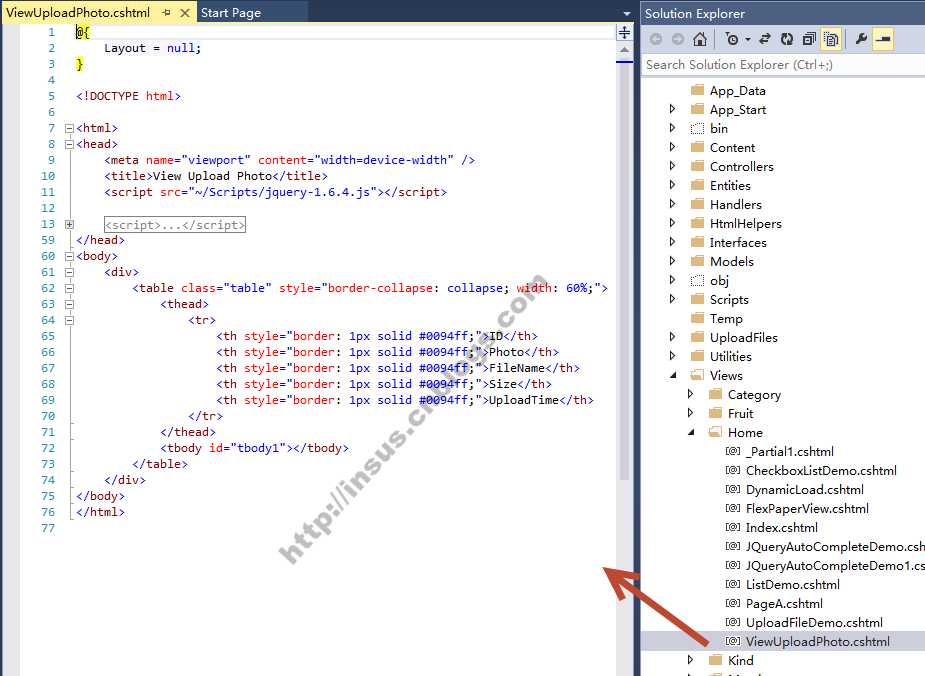Select the Entities folder

click(x=730, y=185)
